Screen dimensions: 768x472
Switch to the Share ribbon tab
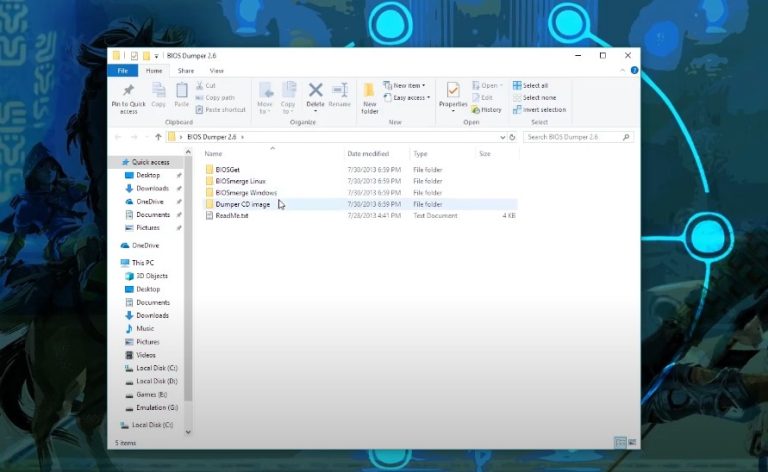pyautogui.click(x=186, y=71)
